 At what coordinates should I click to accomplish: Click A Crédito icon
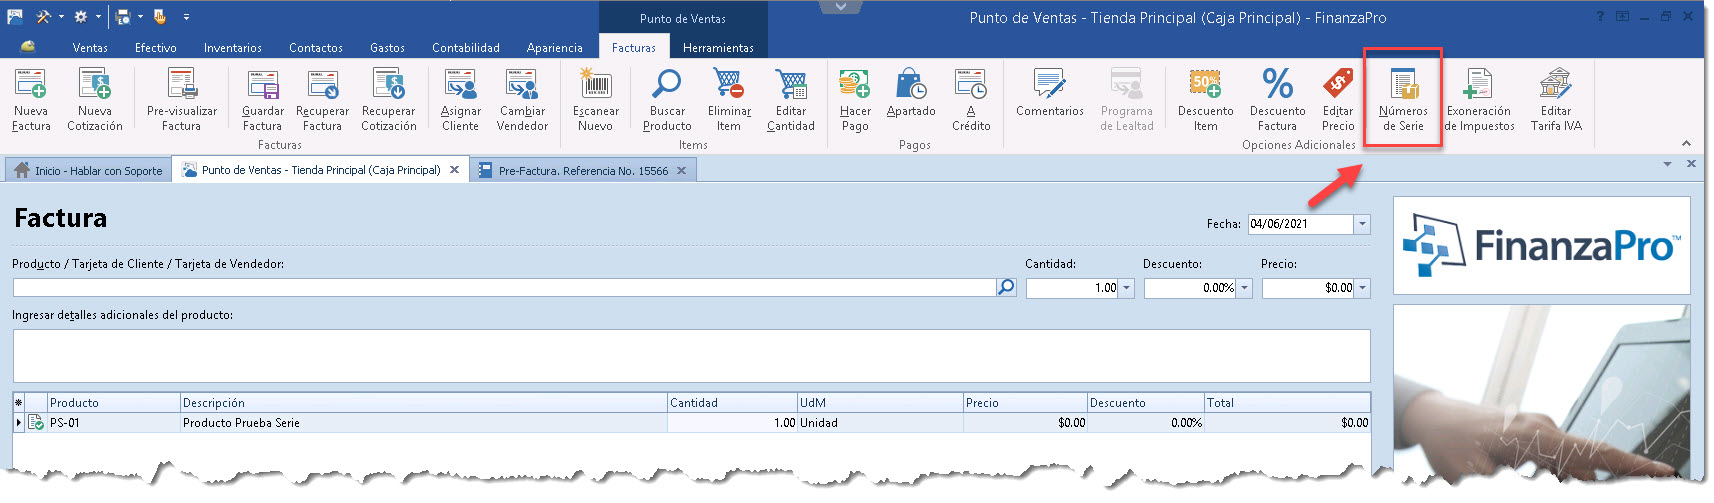[x=971, y=84]
